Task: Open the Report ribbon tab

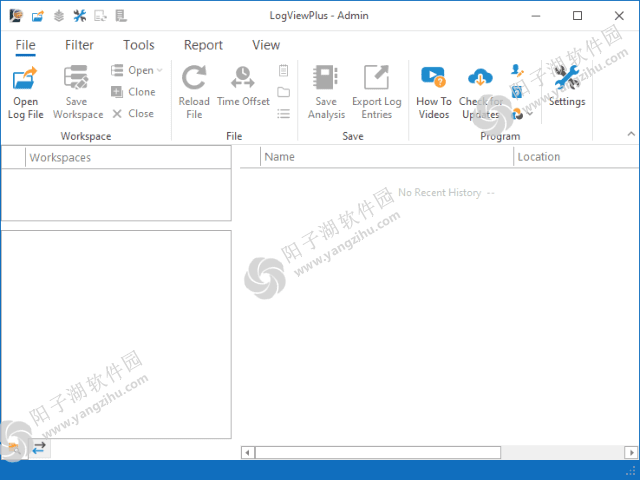Action: pyautogui.click(x=203, y=45)
